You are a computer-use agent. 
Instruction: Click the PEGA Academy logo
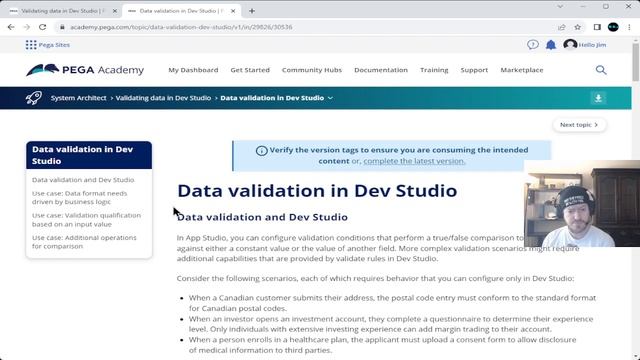pos(85,70)
